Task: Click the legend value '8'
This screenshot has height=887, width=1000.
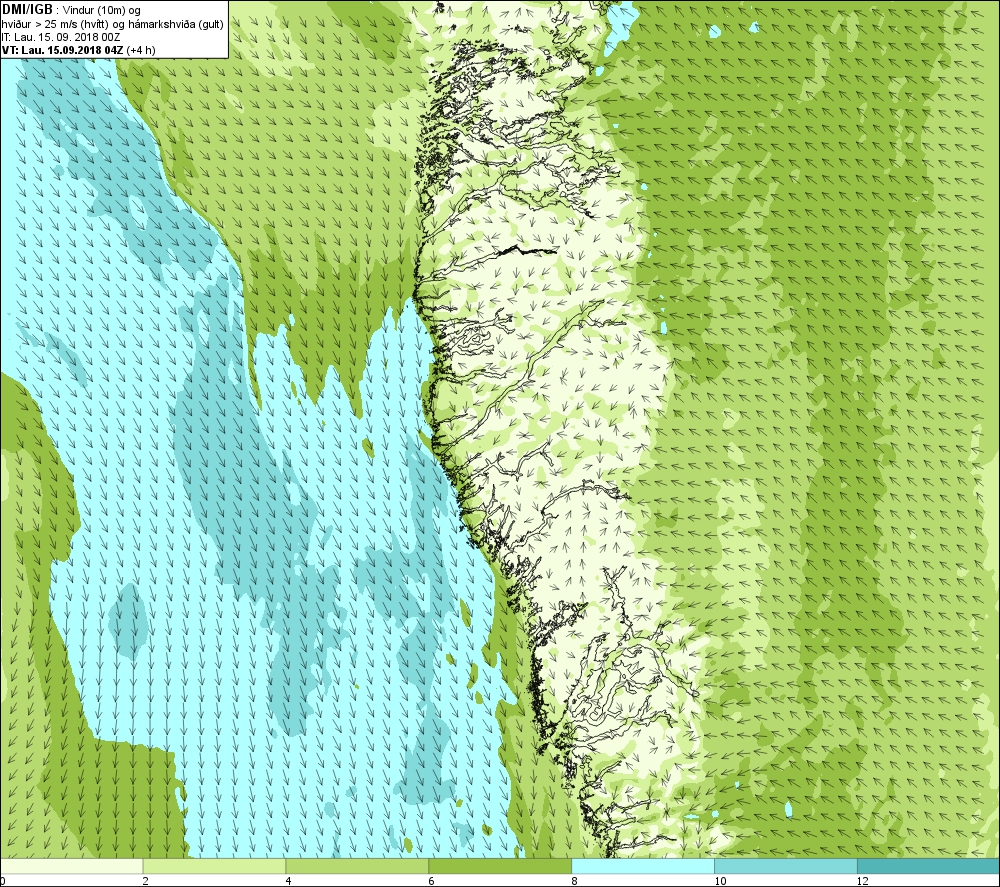Action: pos(575,881)
